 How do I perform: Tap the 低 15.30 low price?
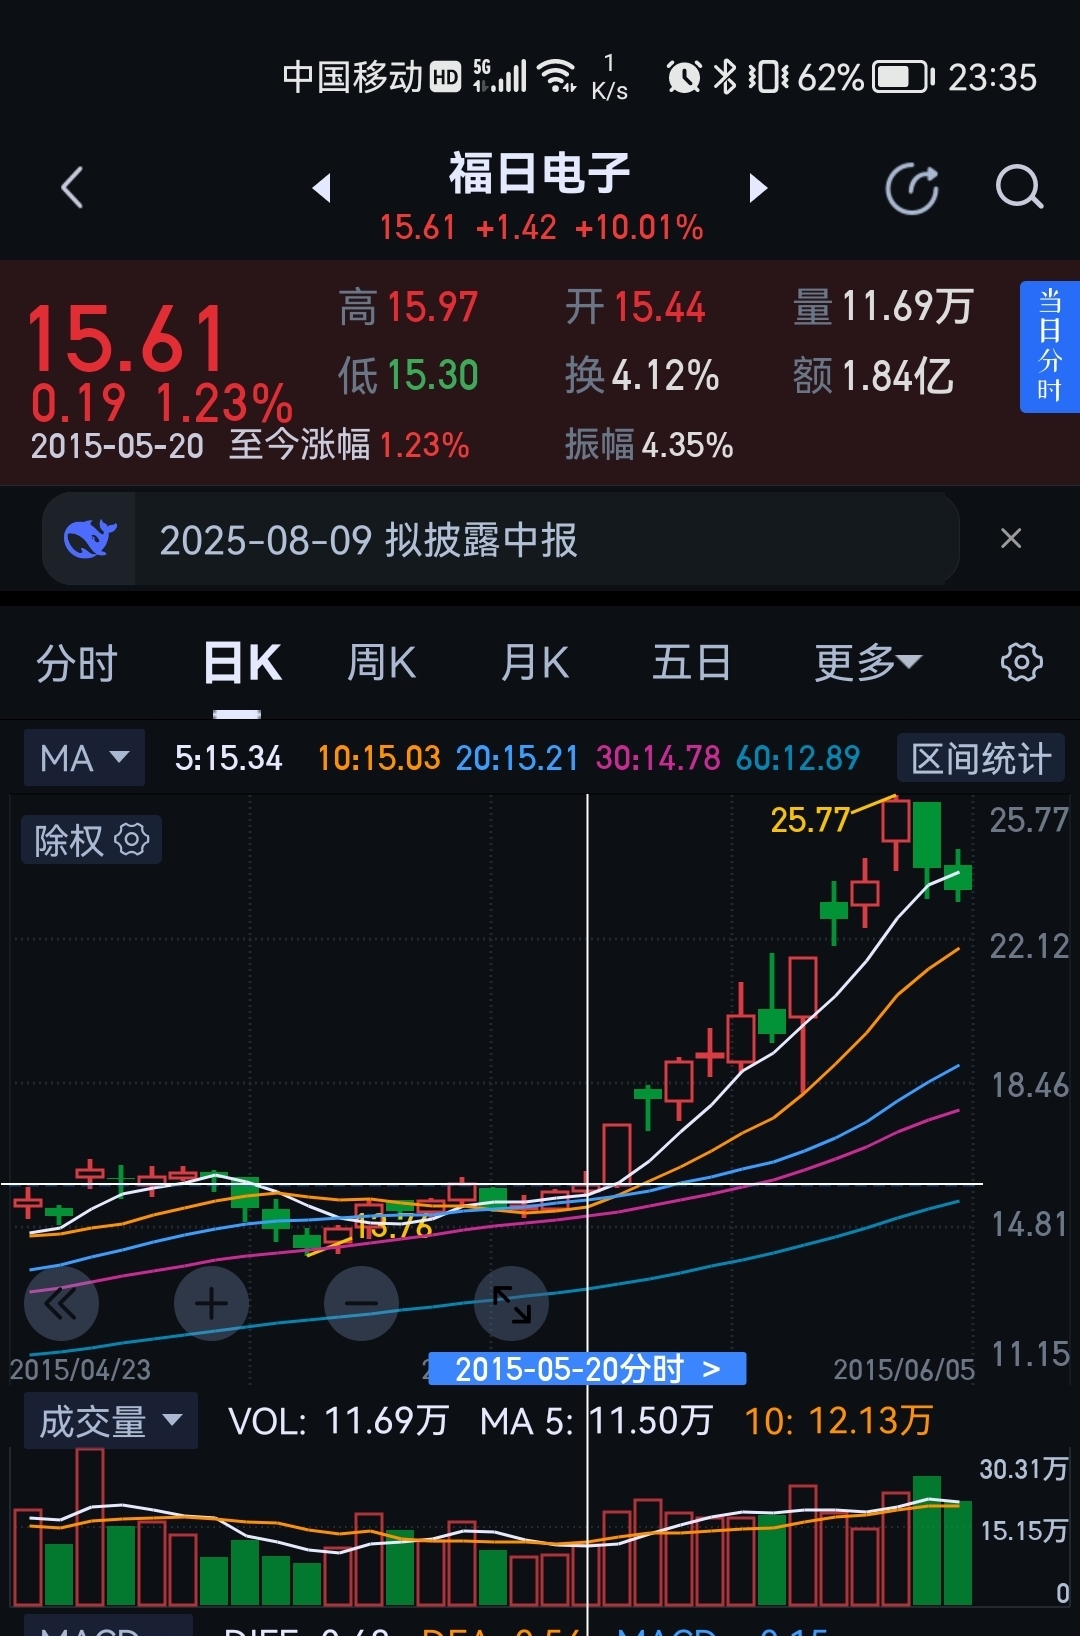(408, 376)
